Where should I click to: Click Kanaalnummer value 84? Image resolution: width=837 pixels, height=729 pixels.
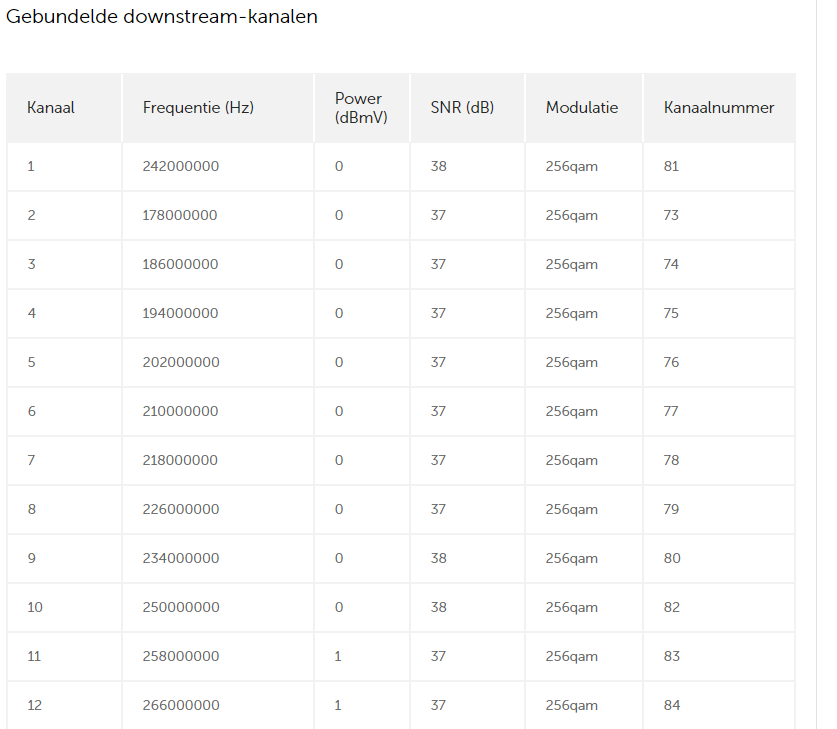coord(672,706)
